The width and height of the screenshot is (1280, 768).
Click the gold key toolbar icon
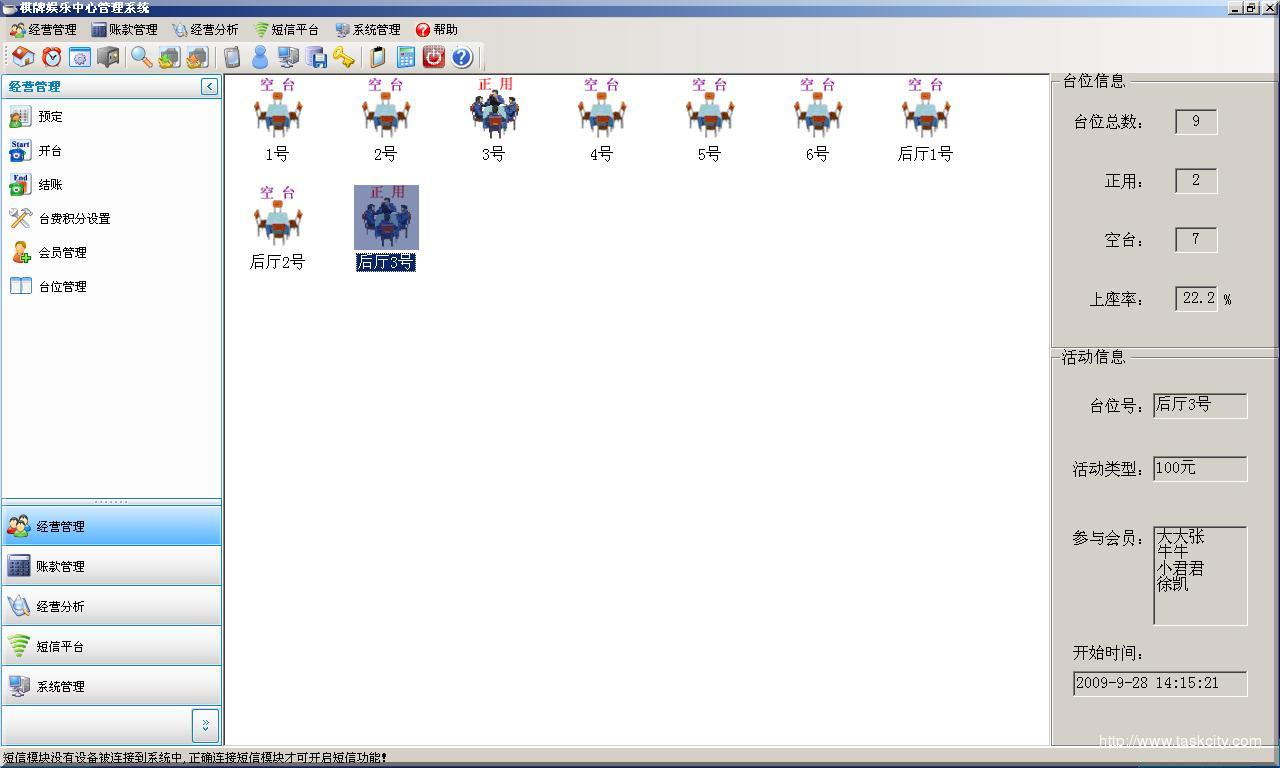pyautogui.click(x=344, y=57)
